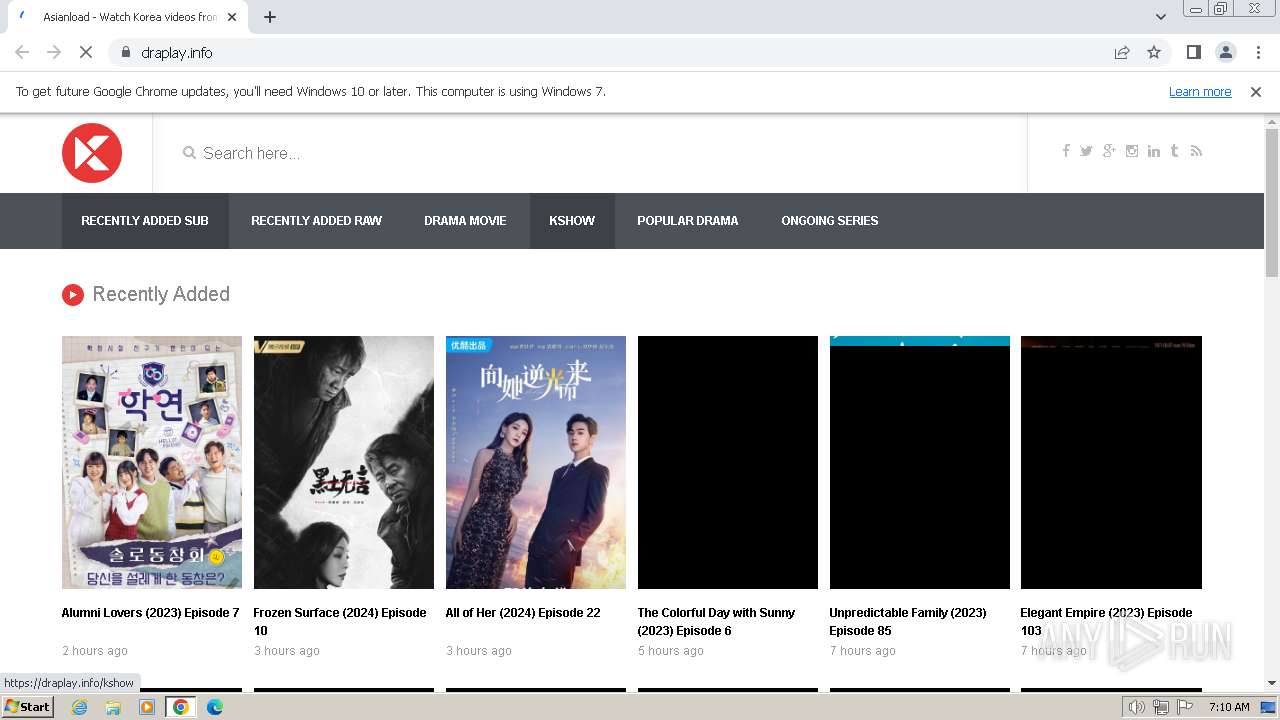Open File Explorer from the taskbar
Viewport: 1280px width, 720px height.
[113, 707]
